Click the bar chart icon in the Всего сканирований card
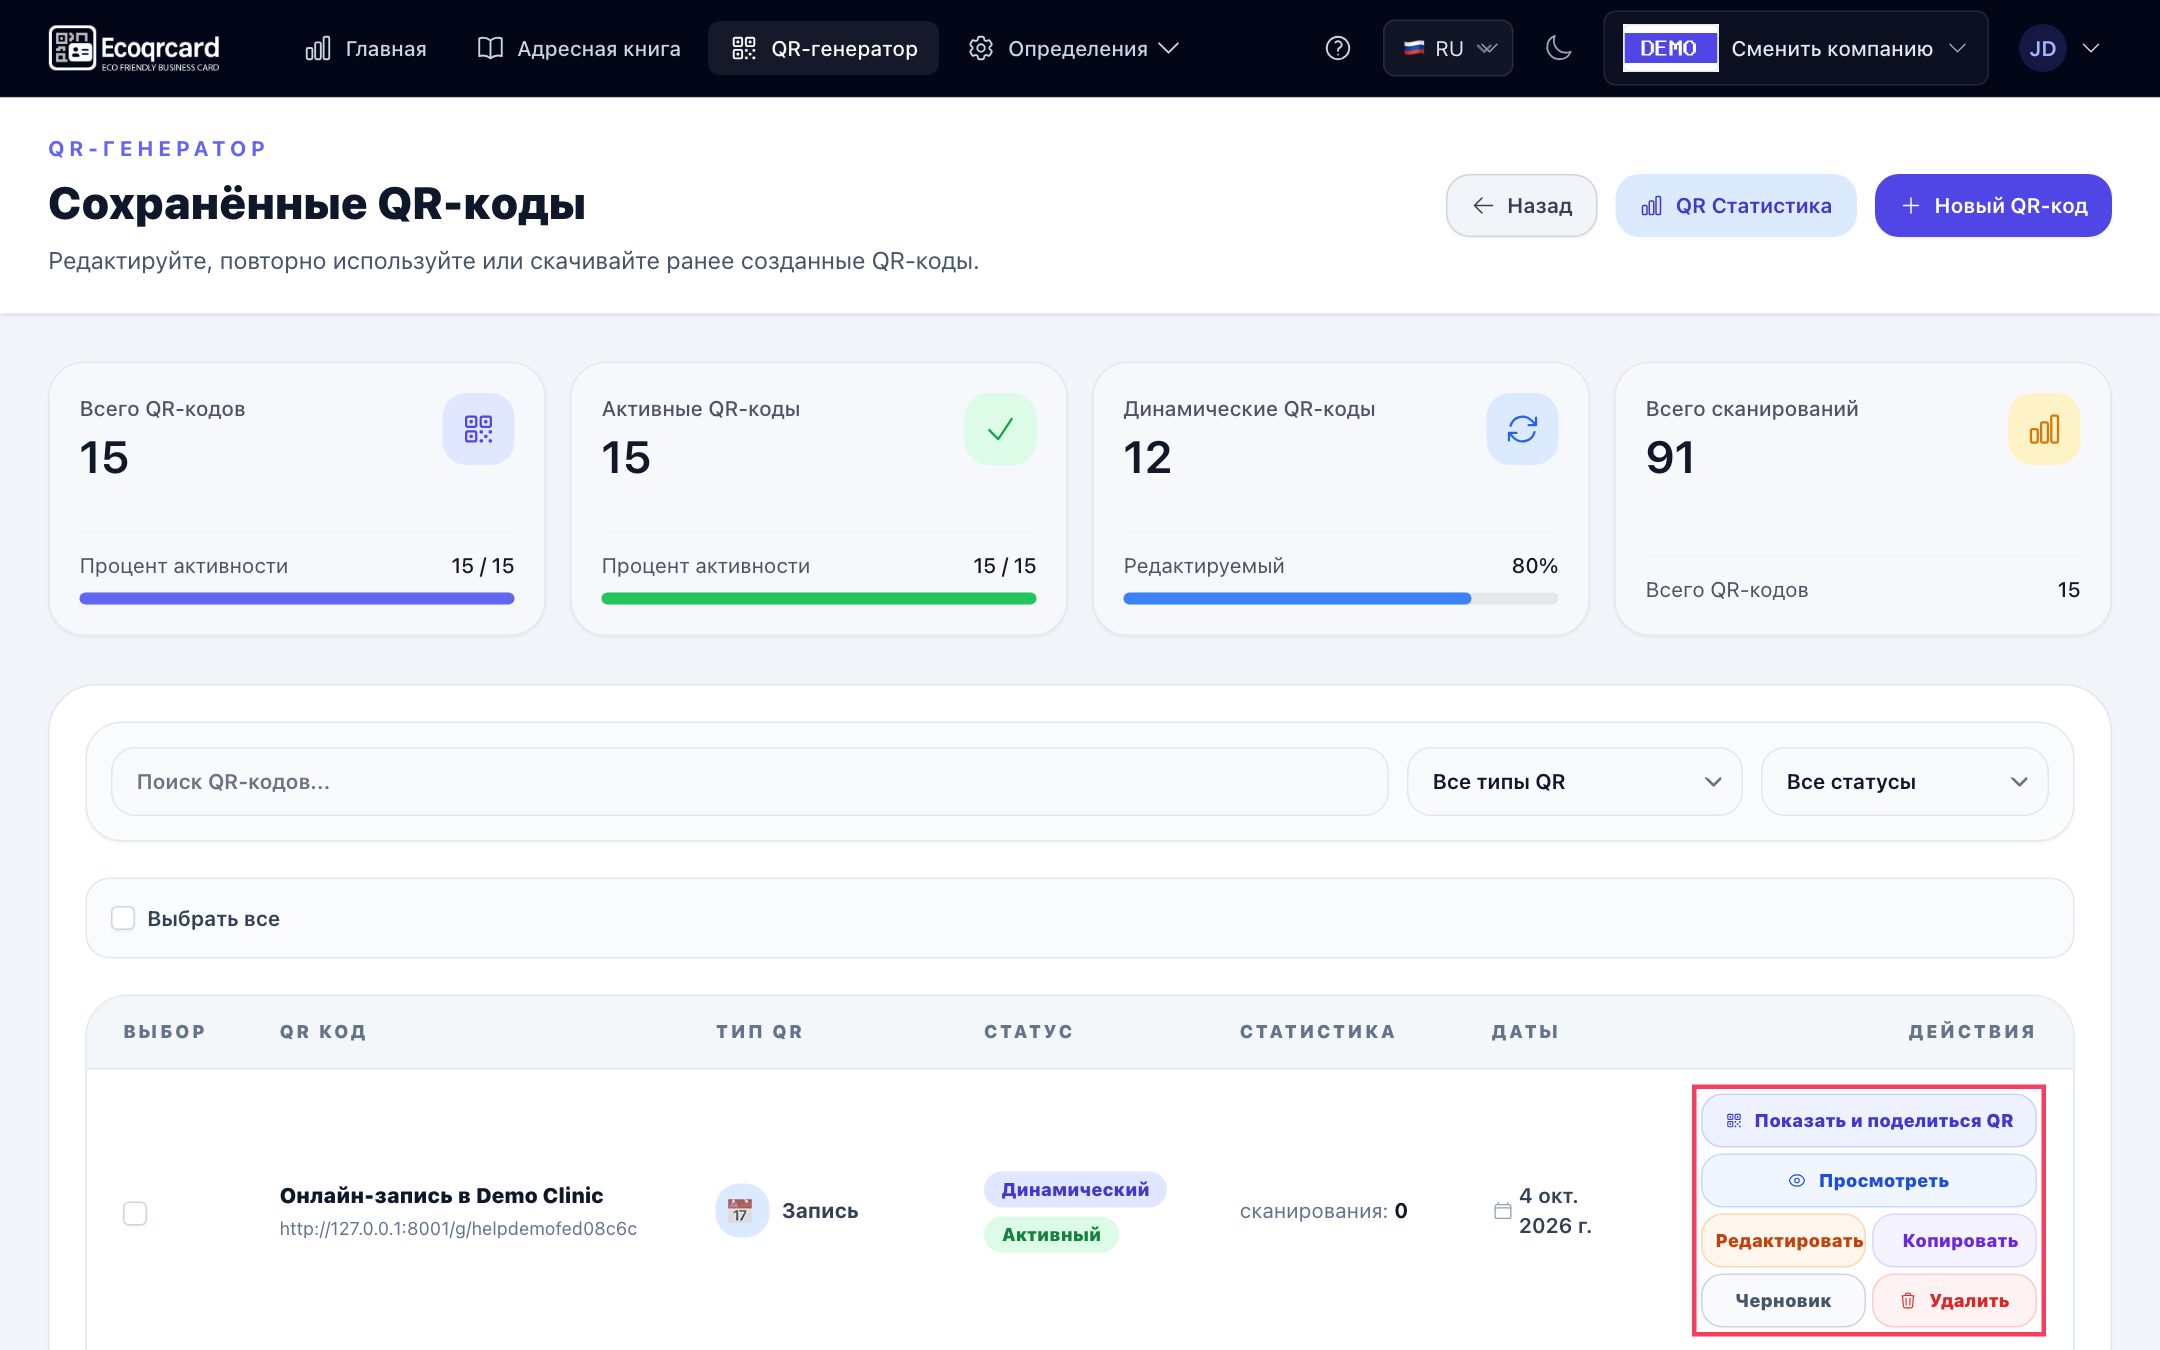This screenshot has height=1350, width=2160. (x=2044, y=429)
